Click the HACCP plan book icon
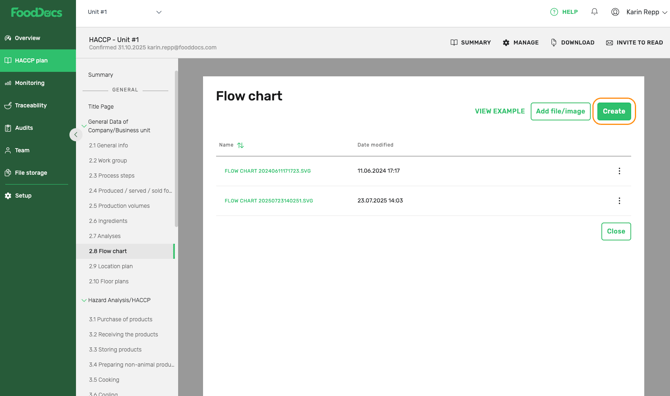670x396 pixels. click(8, 61)
